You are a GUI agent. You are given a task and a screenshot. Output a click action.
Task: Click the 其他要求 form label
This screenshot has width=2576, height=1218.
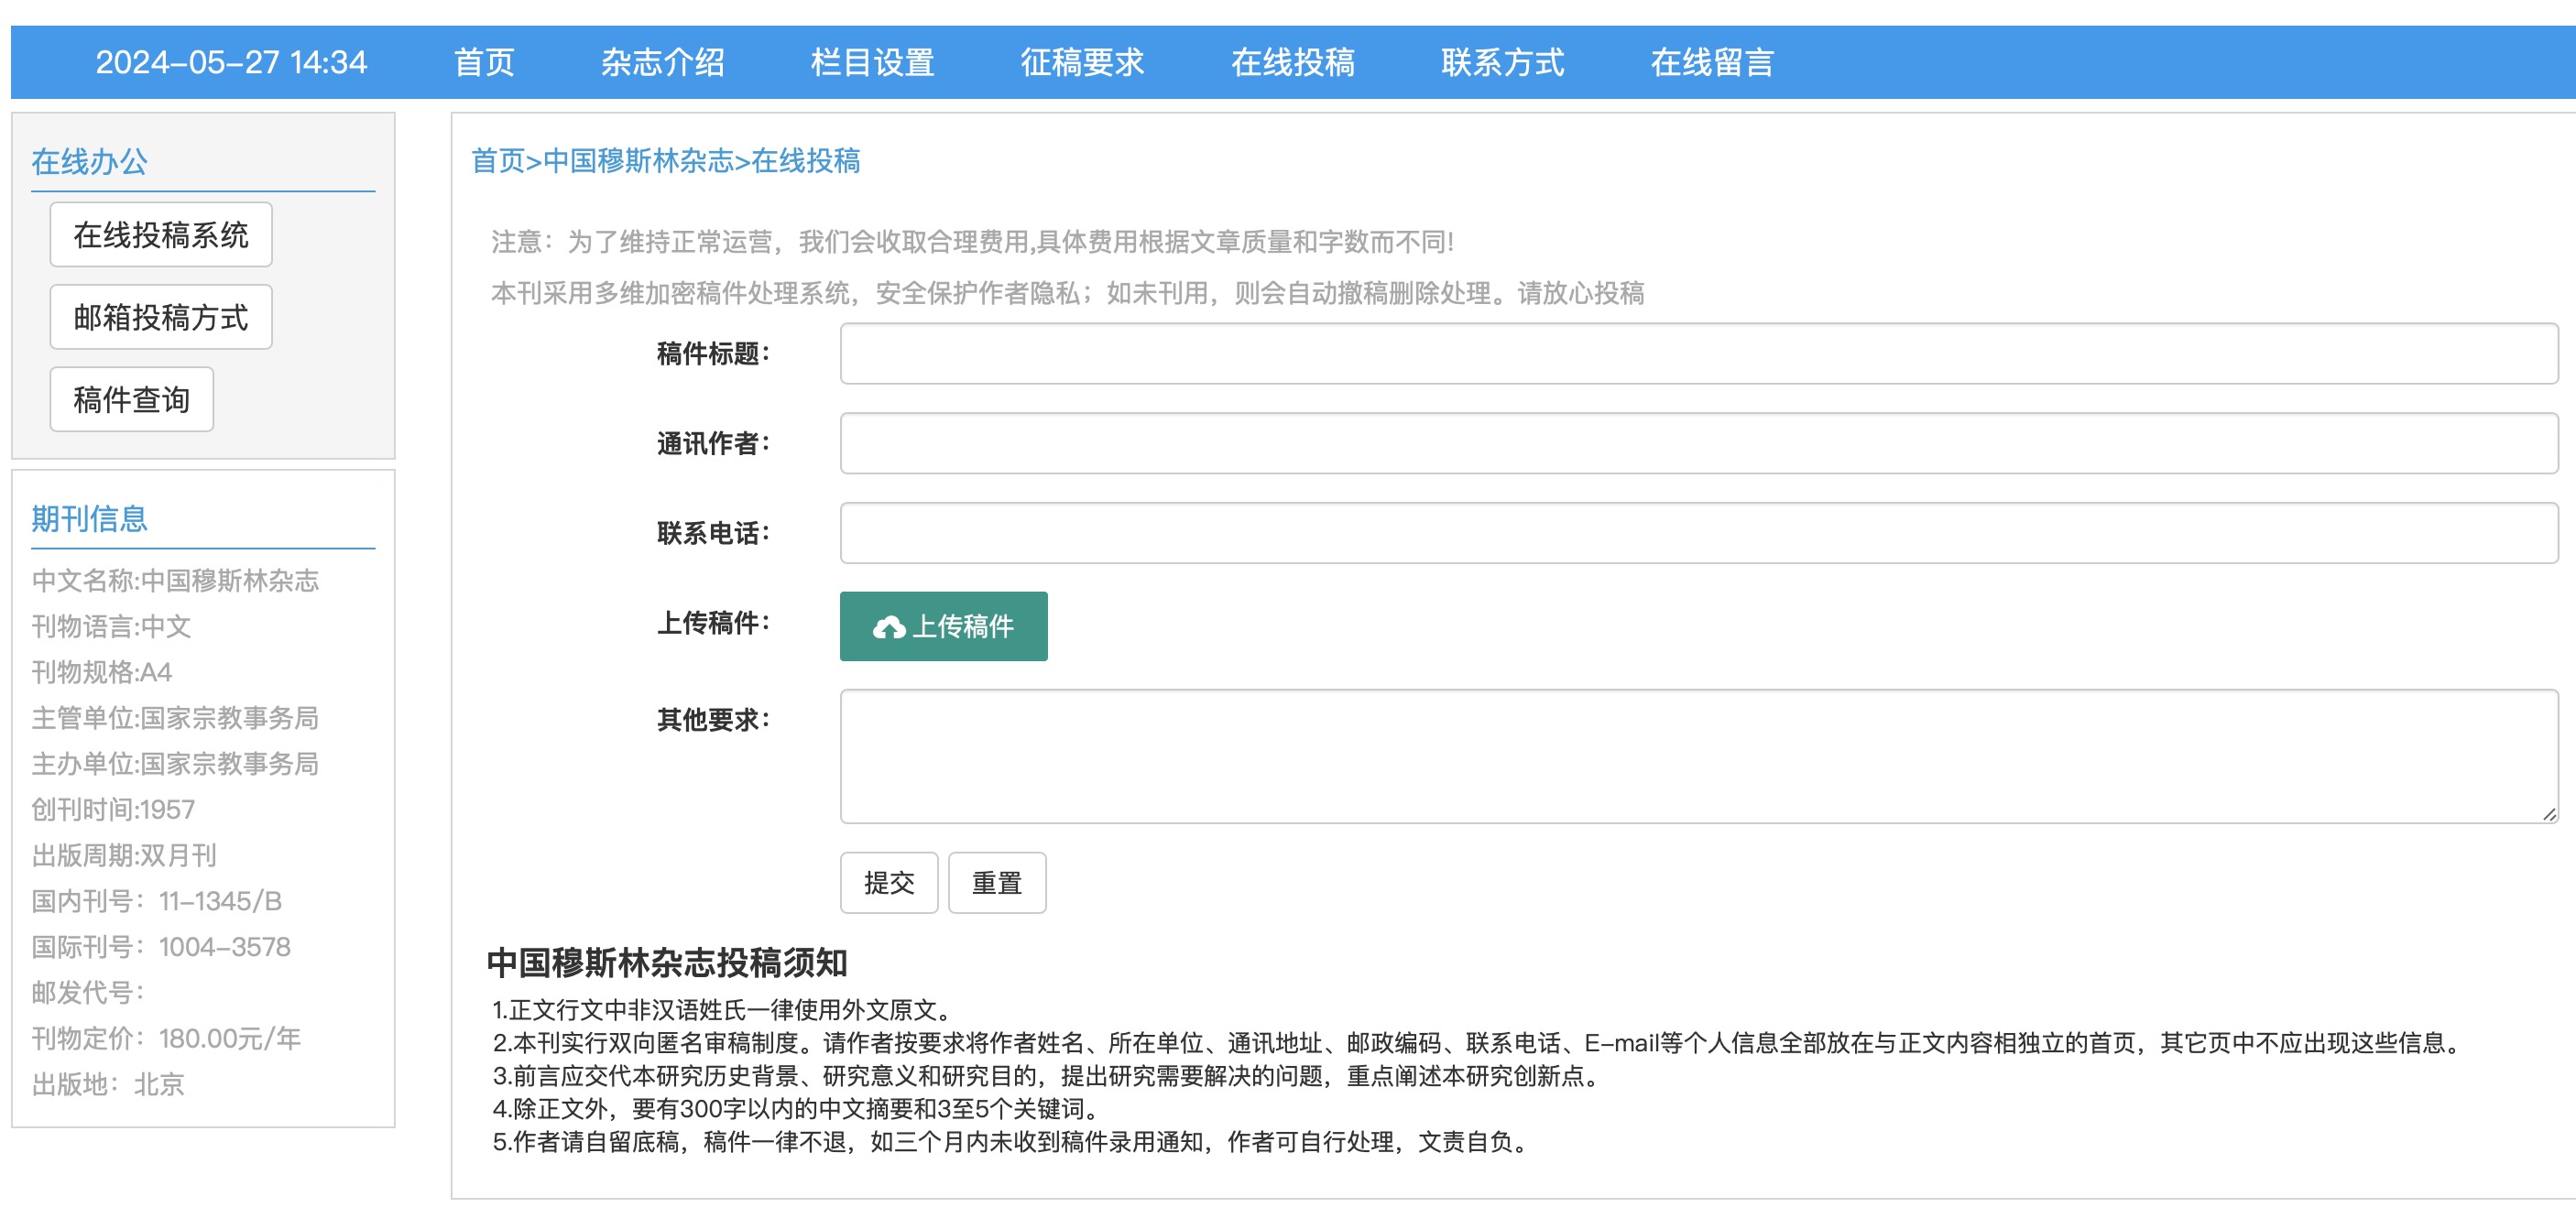[x=713, y=719]
